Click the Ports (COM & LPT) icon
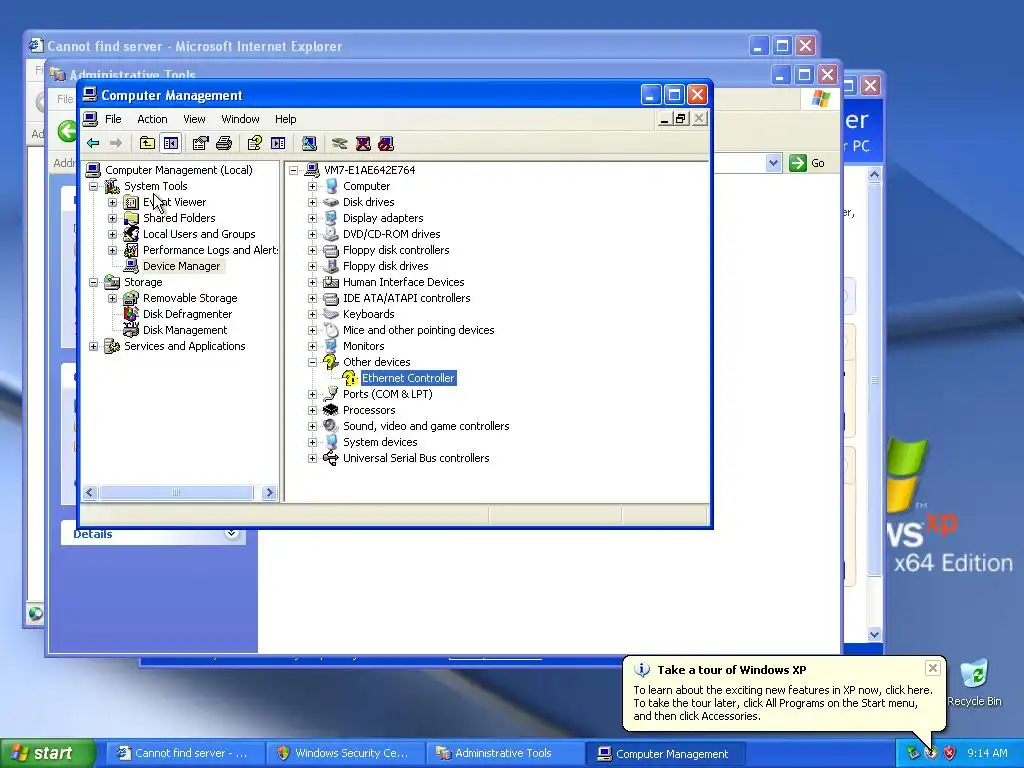Screen dimensions: 1024x768 pyautogui.click(x=331, y=394)
